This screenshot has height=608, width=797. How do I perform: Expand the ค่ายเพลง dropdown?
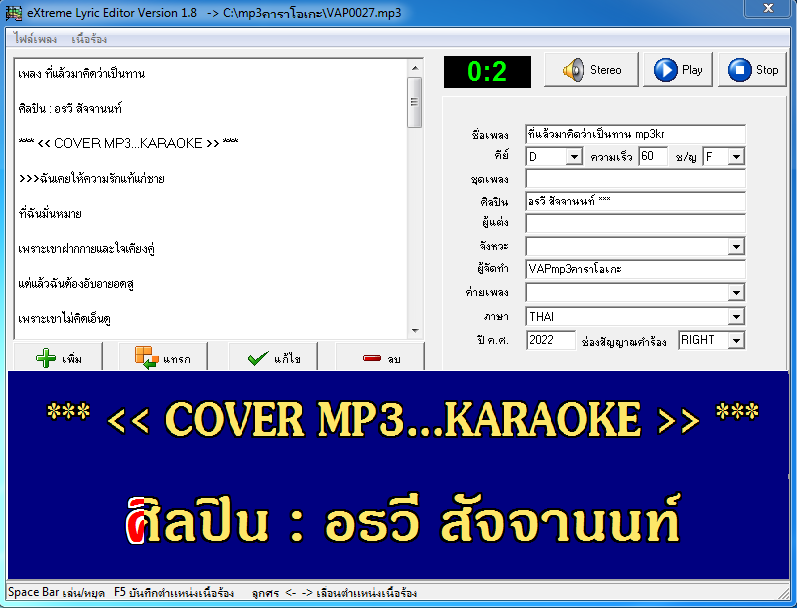[x=736, y=292]
